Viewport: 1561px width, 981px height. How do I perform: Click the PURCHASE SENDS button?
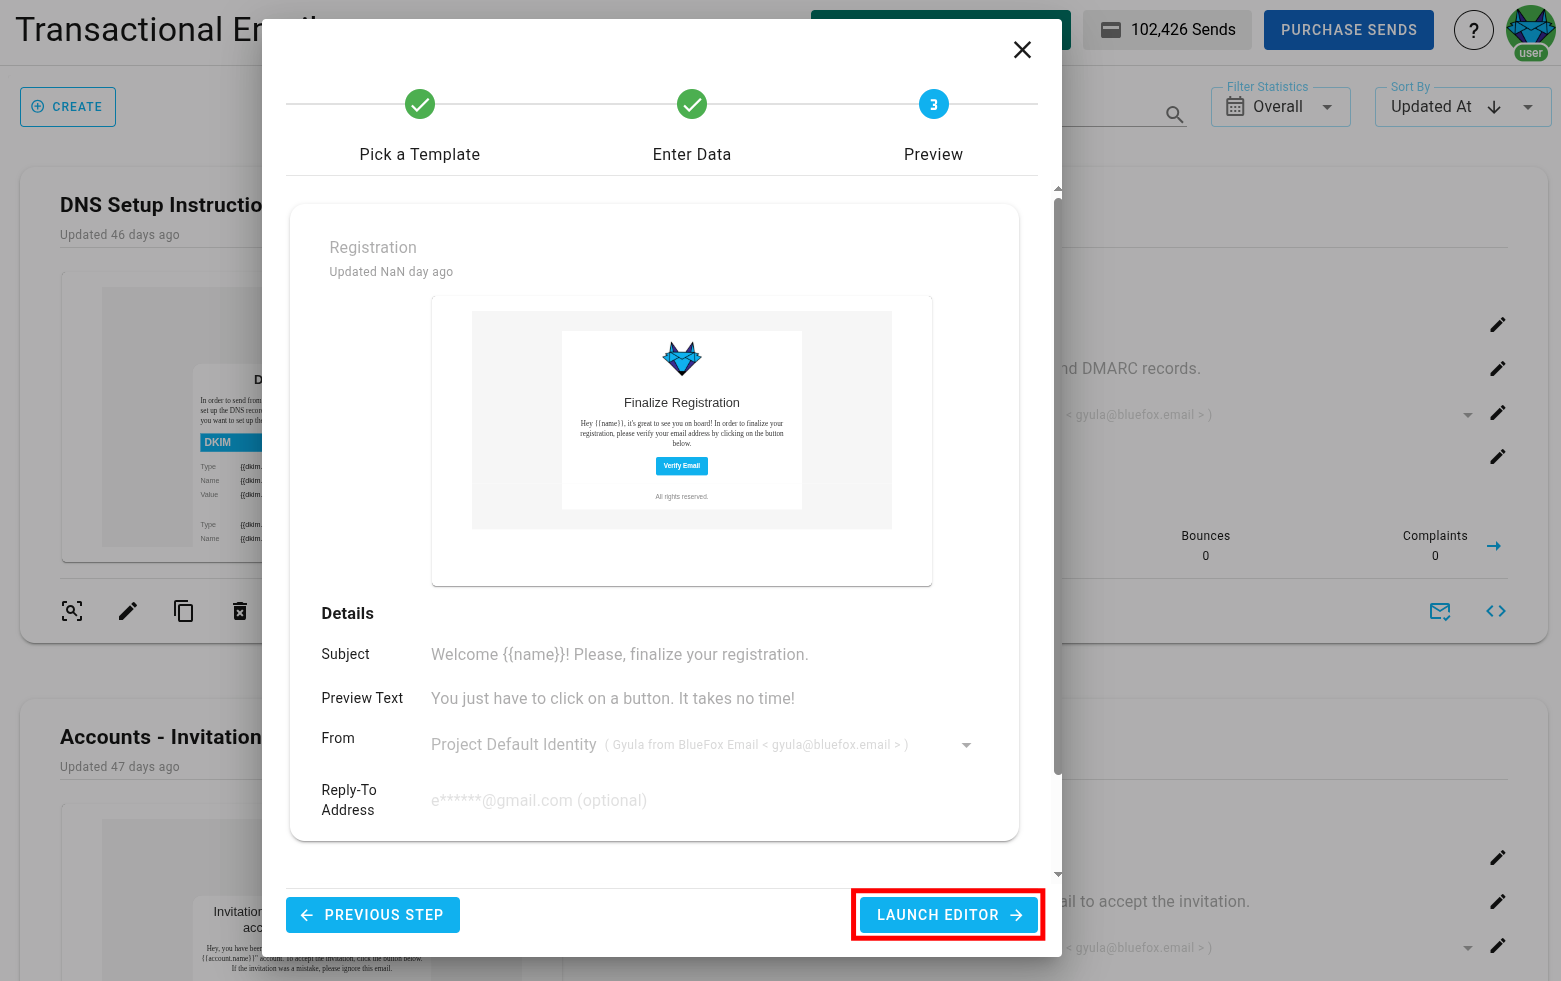click(x=1348, y=29)
